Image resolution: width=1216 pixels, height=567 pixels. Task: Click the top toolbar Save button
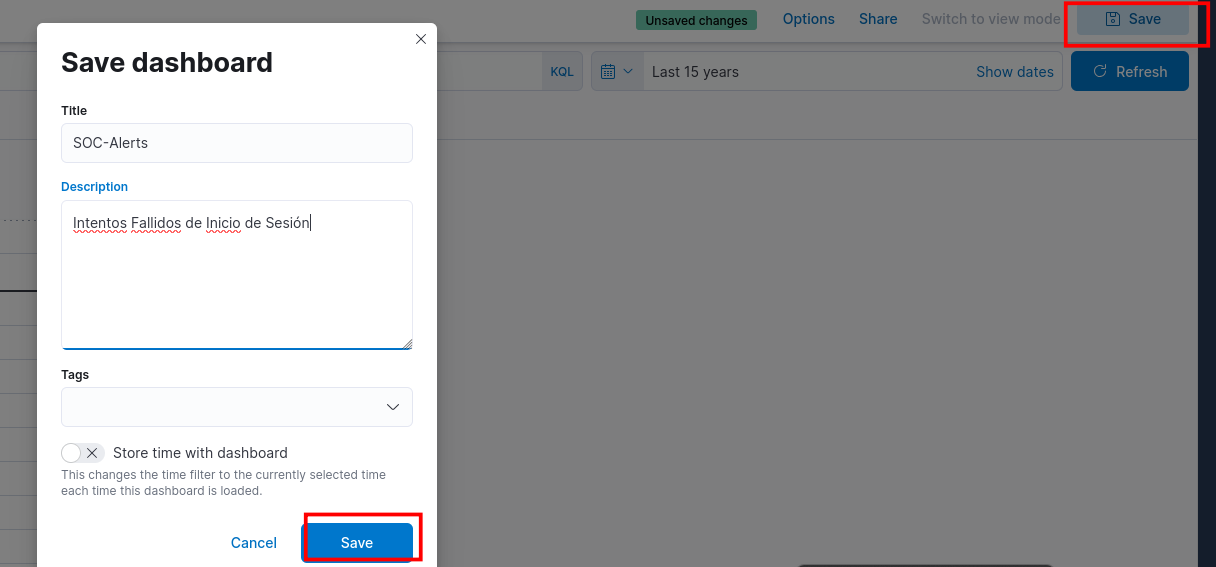click(1133, 19)
